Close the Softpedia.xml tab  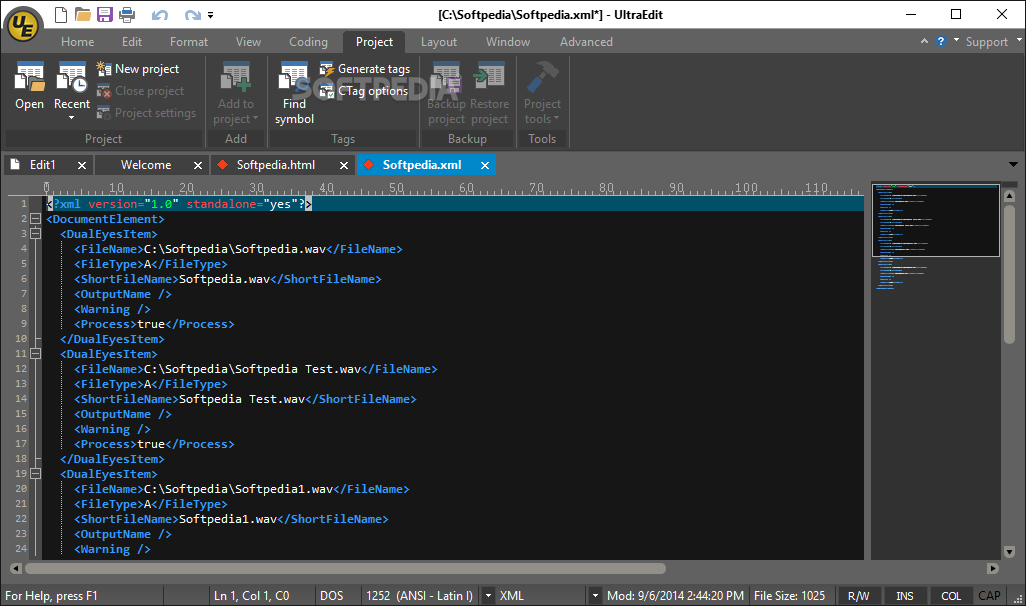[485, 166]
